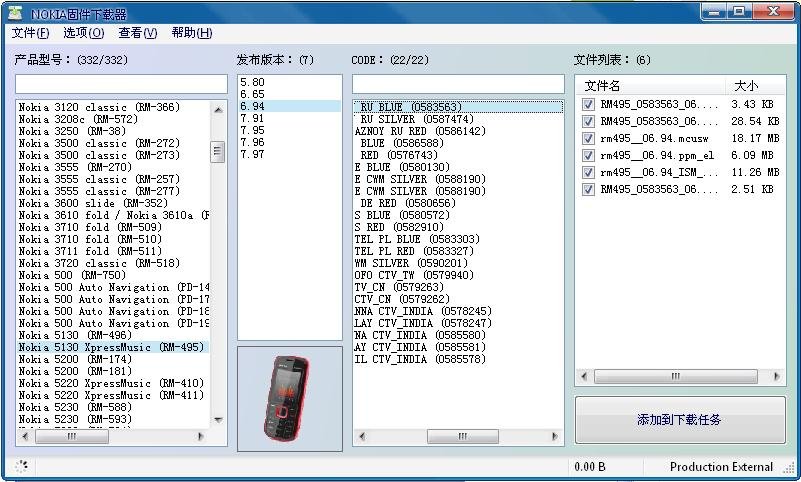This screenshot has height=482, width=801.
Task: Select code OFO CTV_TW (0579940)
Action: tap(458, 275)
